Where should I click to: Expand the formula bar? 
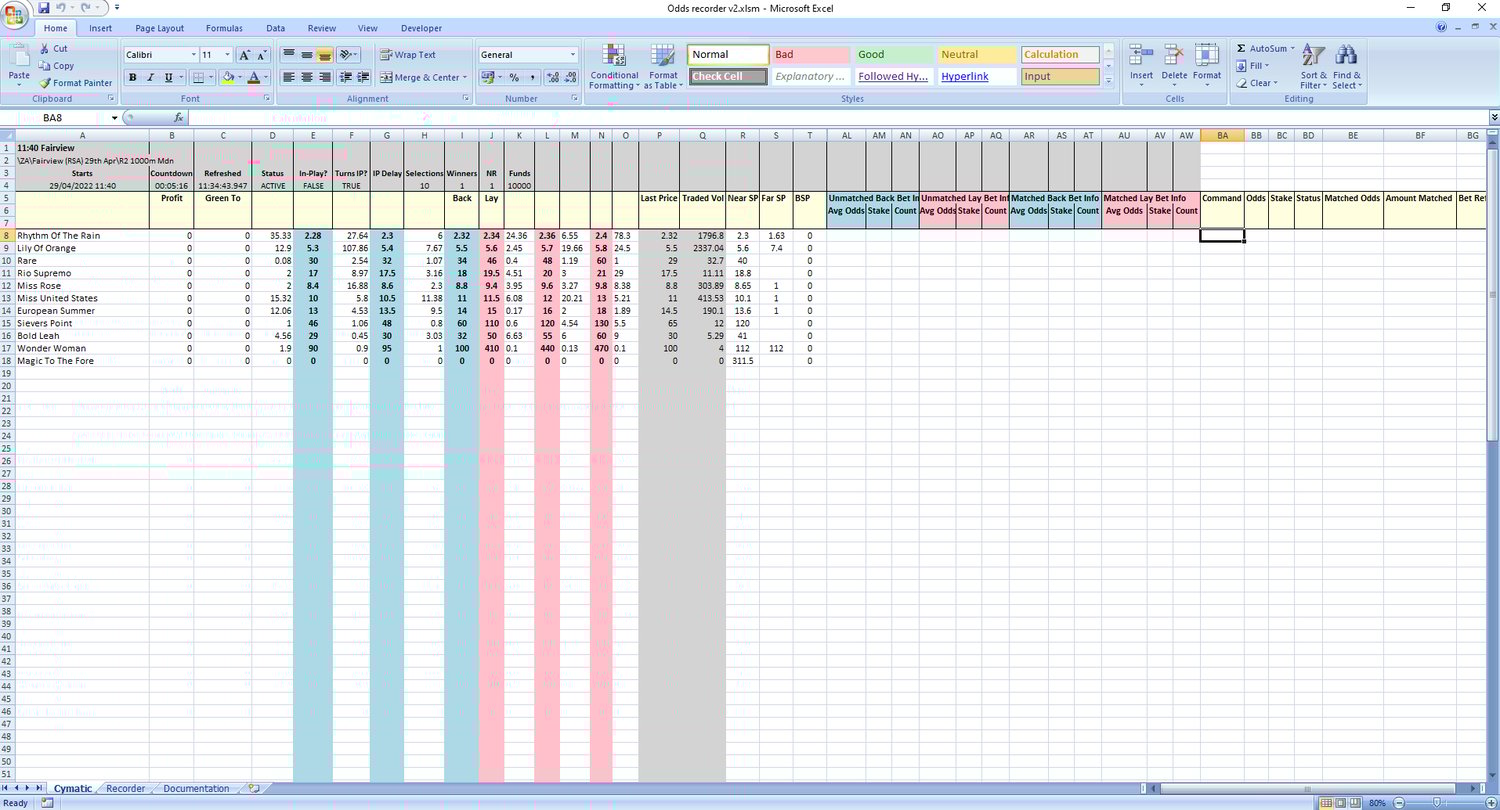point(1494,118)
